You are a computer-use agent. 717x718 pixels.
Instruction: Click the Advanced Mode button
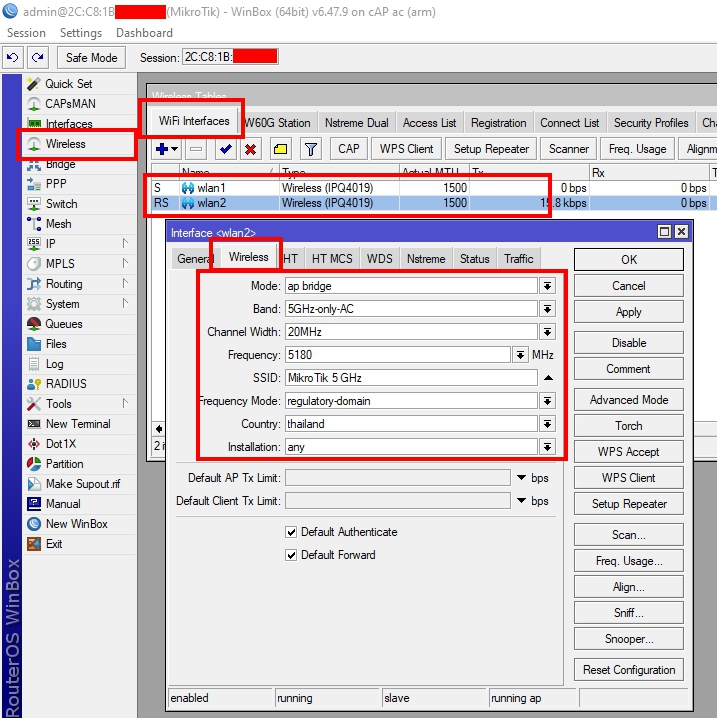[628, 399]
